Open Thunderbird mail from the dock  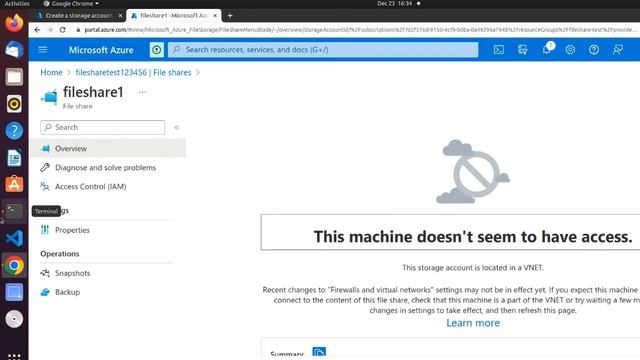click(x=14, y=50)
